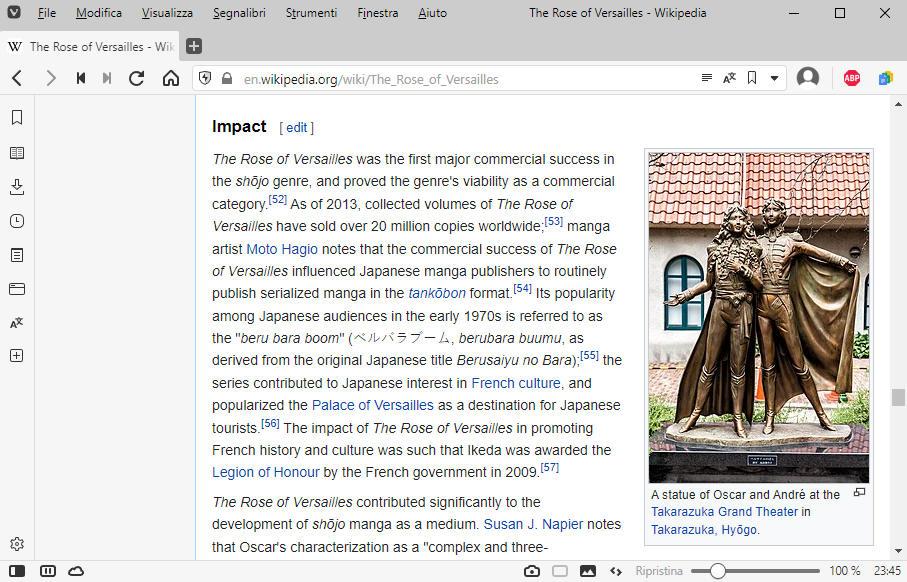View site security padlock info
This screenshot has width=907, height=582.
coord(227,78)
